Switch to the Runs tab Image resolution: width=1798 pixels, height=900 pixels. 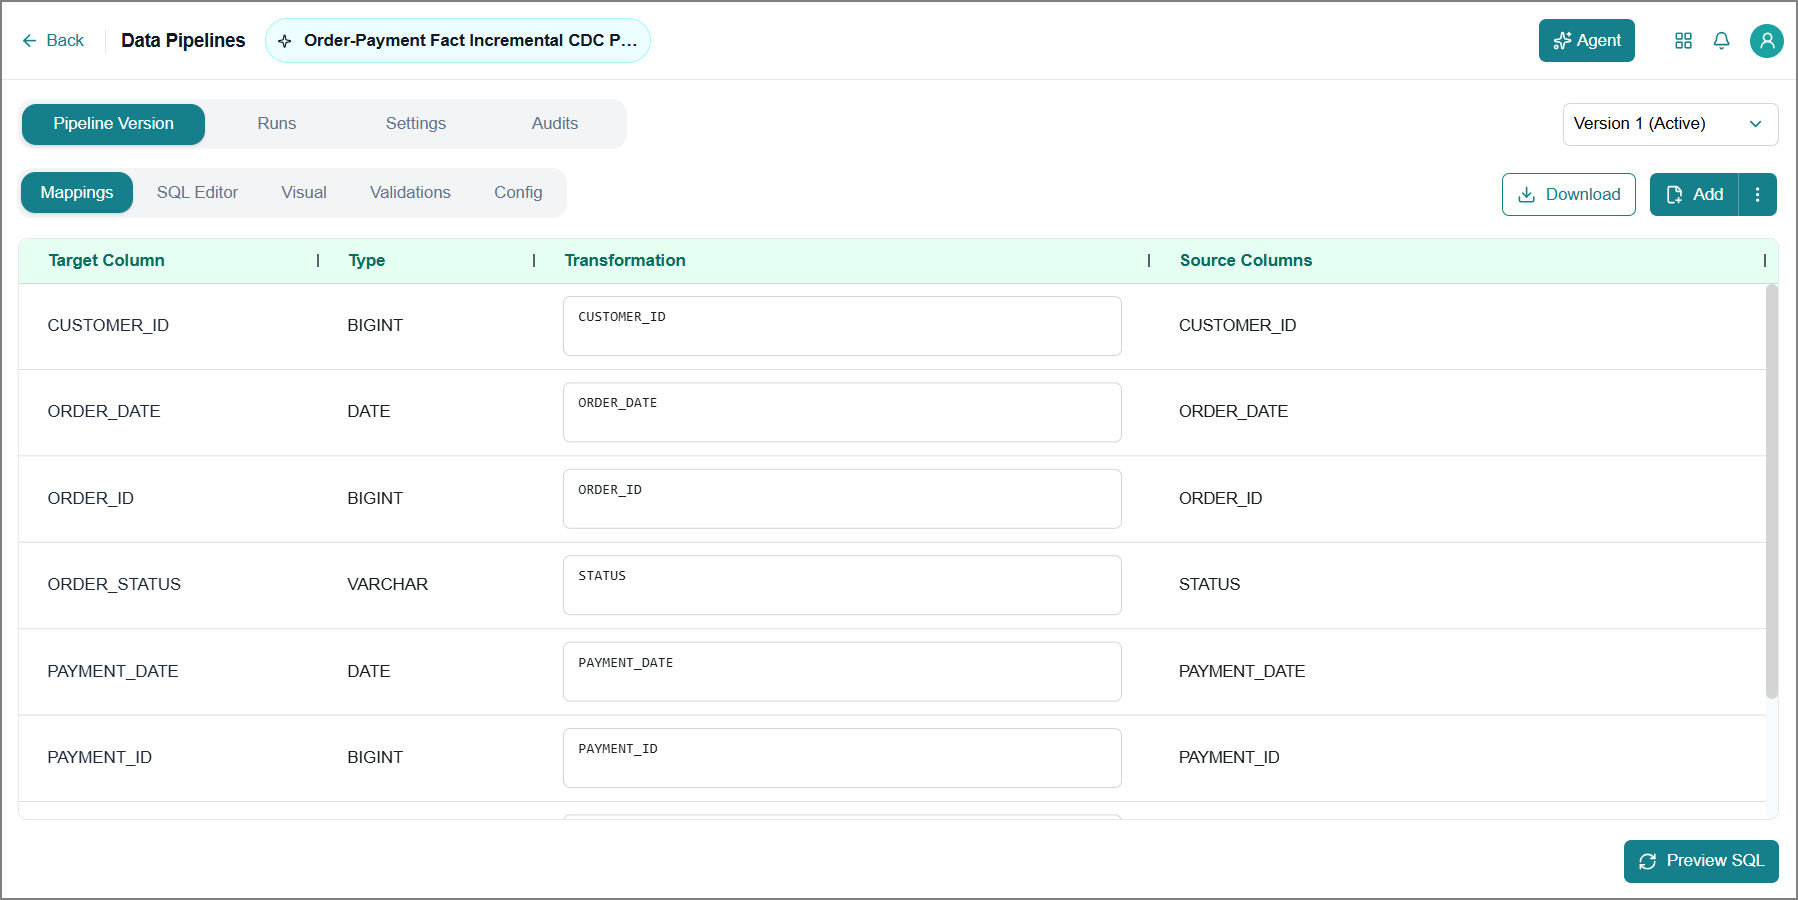tap(276, 124)
